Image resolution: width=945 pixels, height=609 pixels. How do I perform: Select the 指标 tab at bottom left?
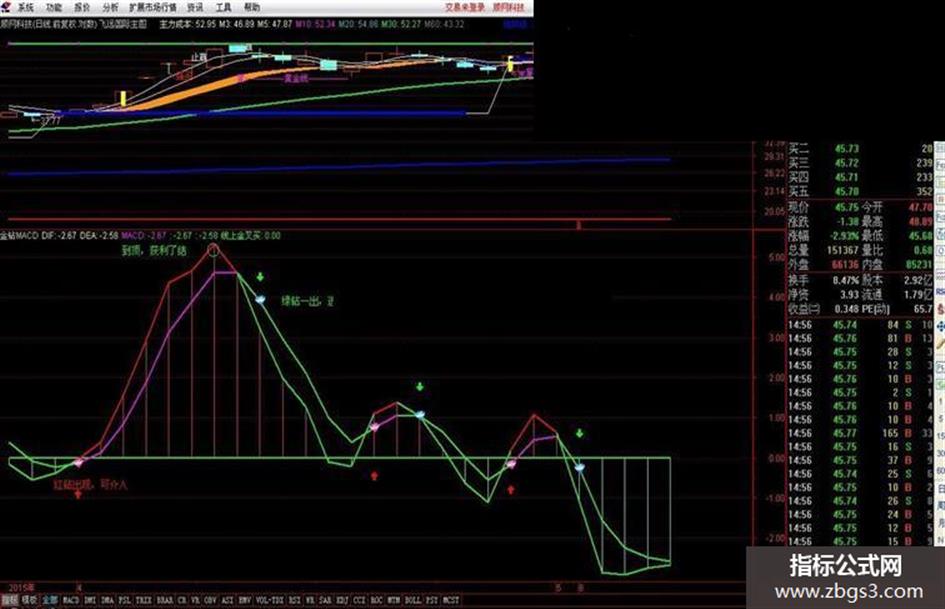[x=10, y=600]
